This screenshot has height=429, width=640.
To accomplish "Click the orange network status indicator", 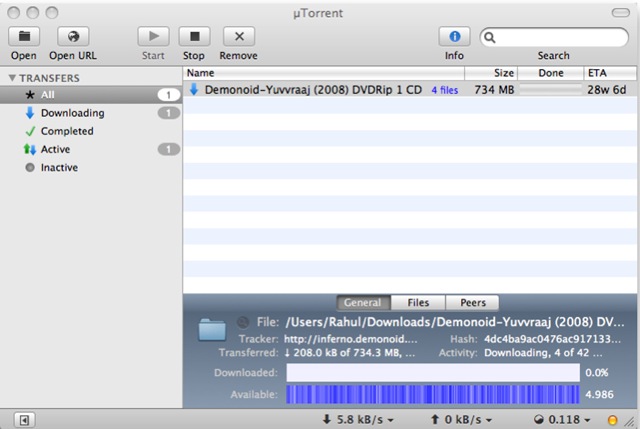I will pos(613,420).
